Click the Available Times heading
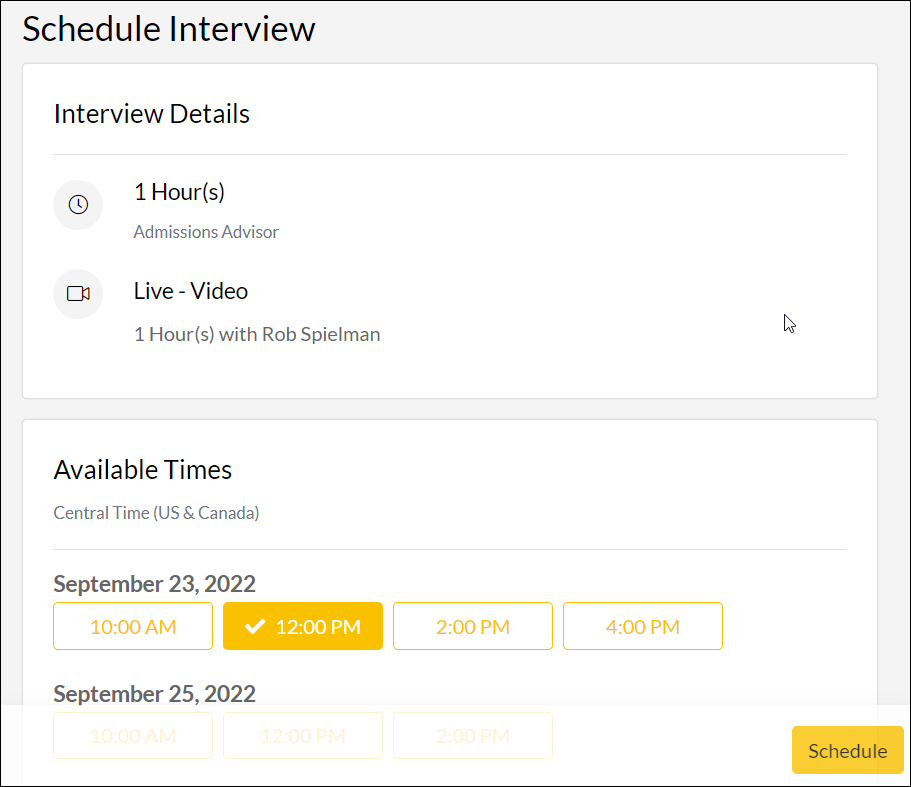 point(142,470)
